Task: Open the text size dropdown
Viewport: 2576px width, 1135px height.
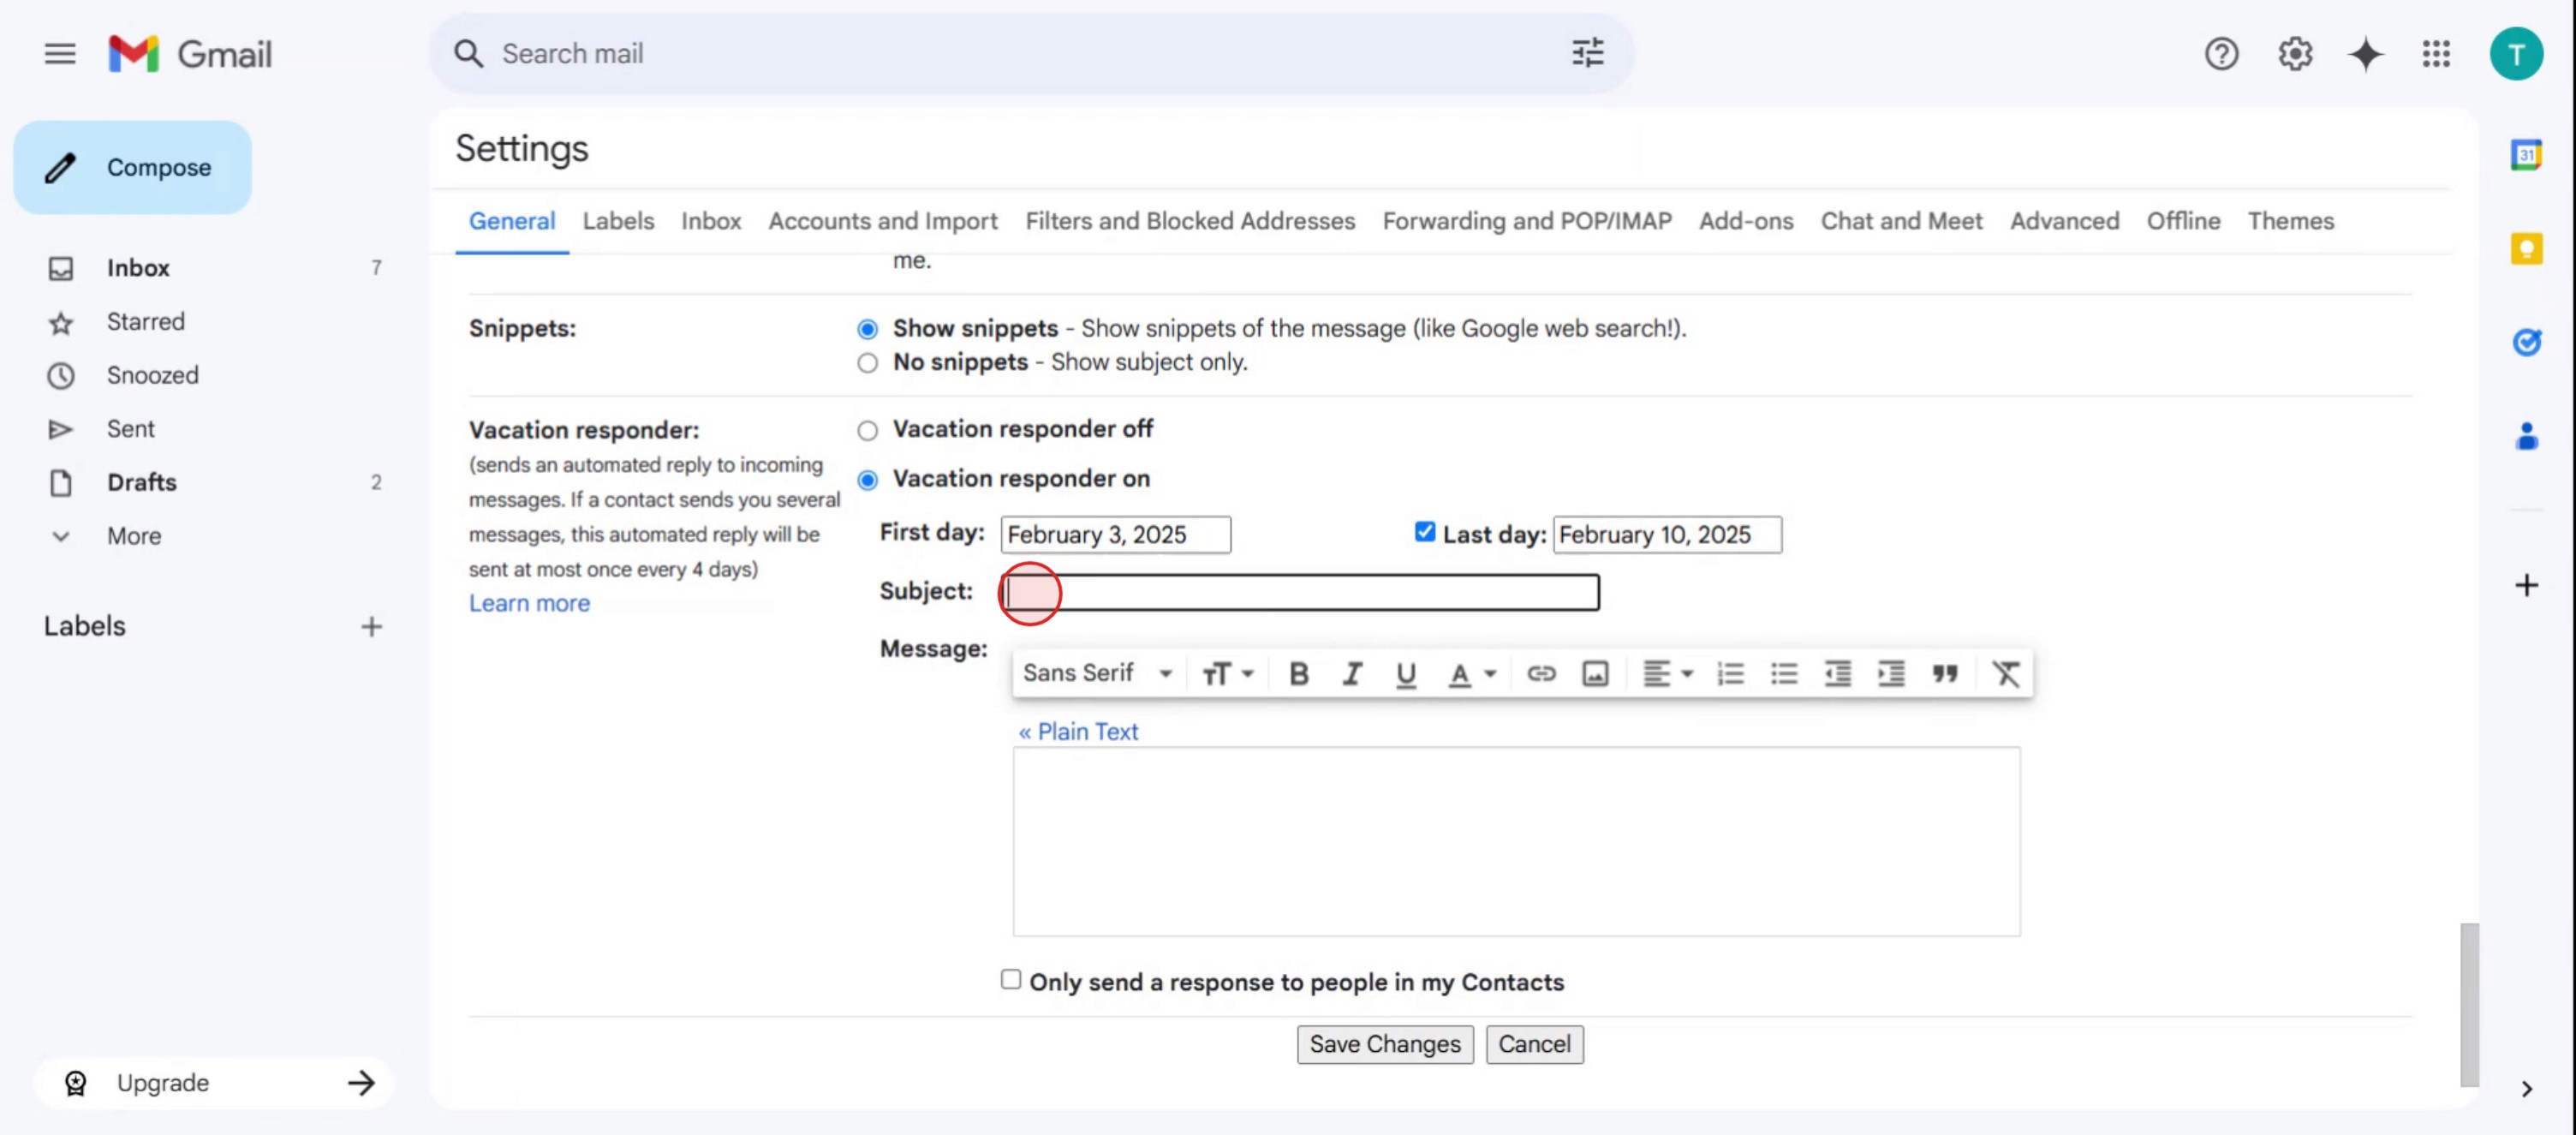Action: coord(1227,674)
